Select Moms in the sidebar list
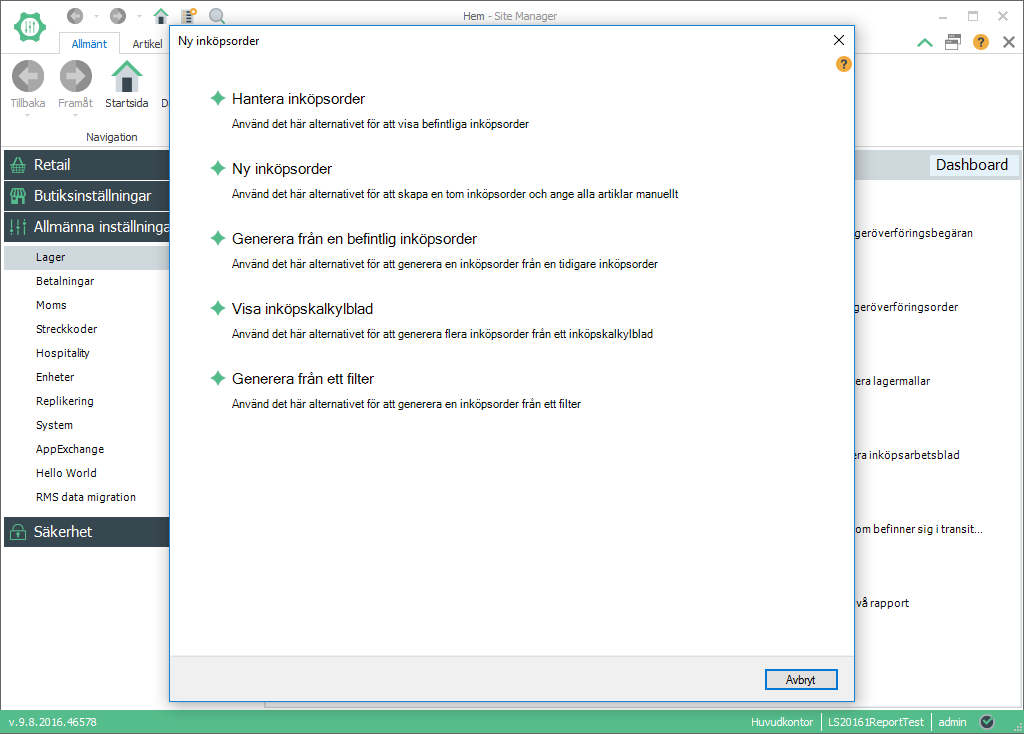Viewport: 1024px width, 734px height. coord(51,305)
